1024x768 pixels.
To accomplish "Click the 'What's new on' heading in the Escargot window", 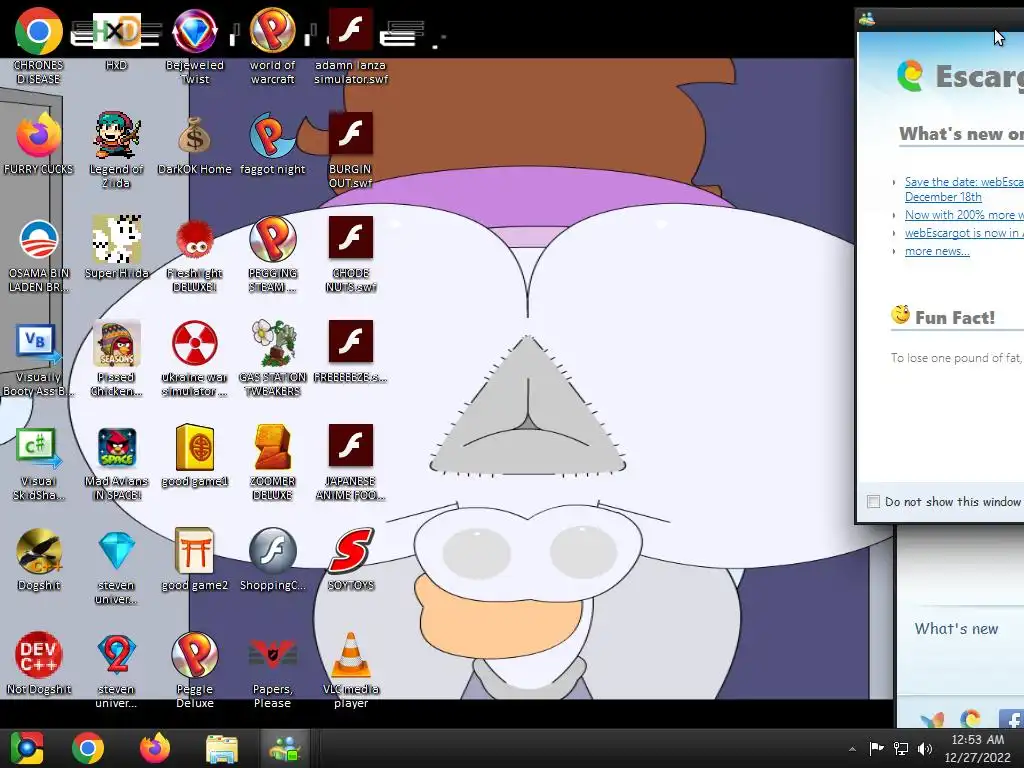I will [961, 134].
